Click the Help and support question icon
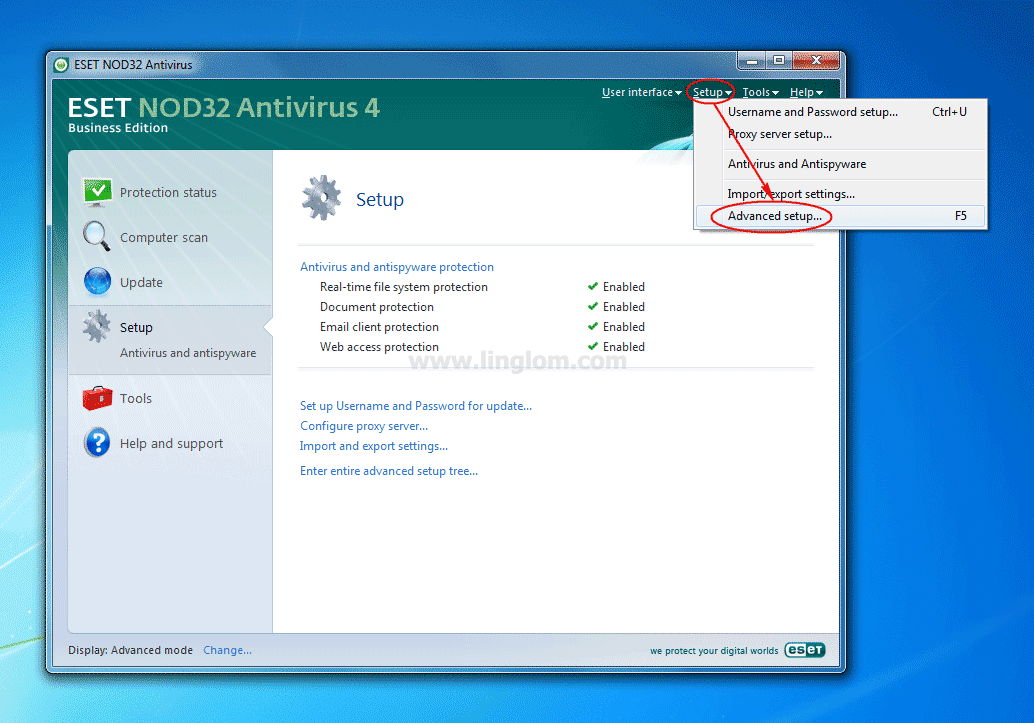1034x723 pixels. click(98, 443)
